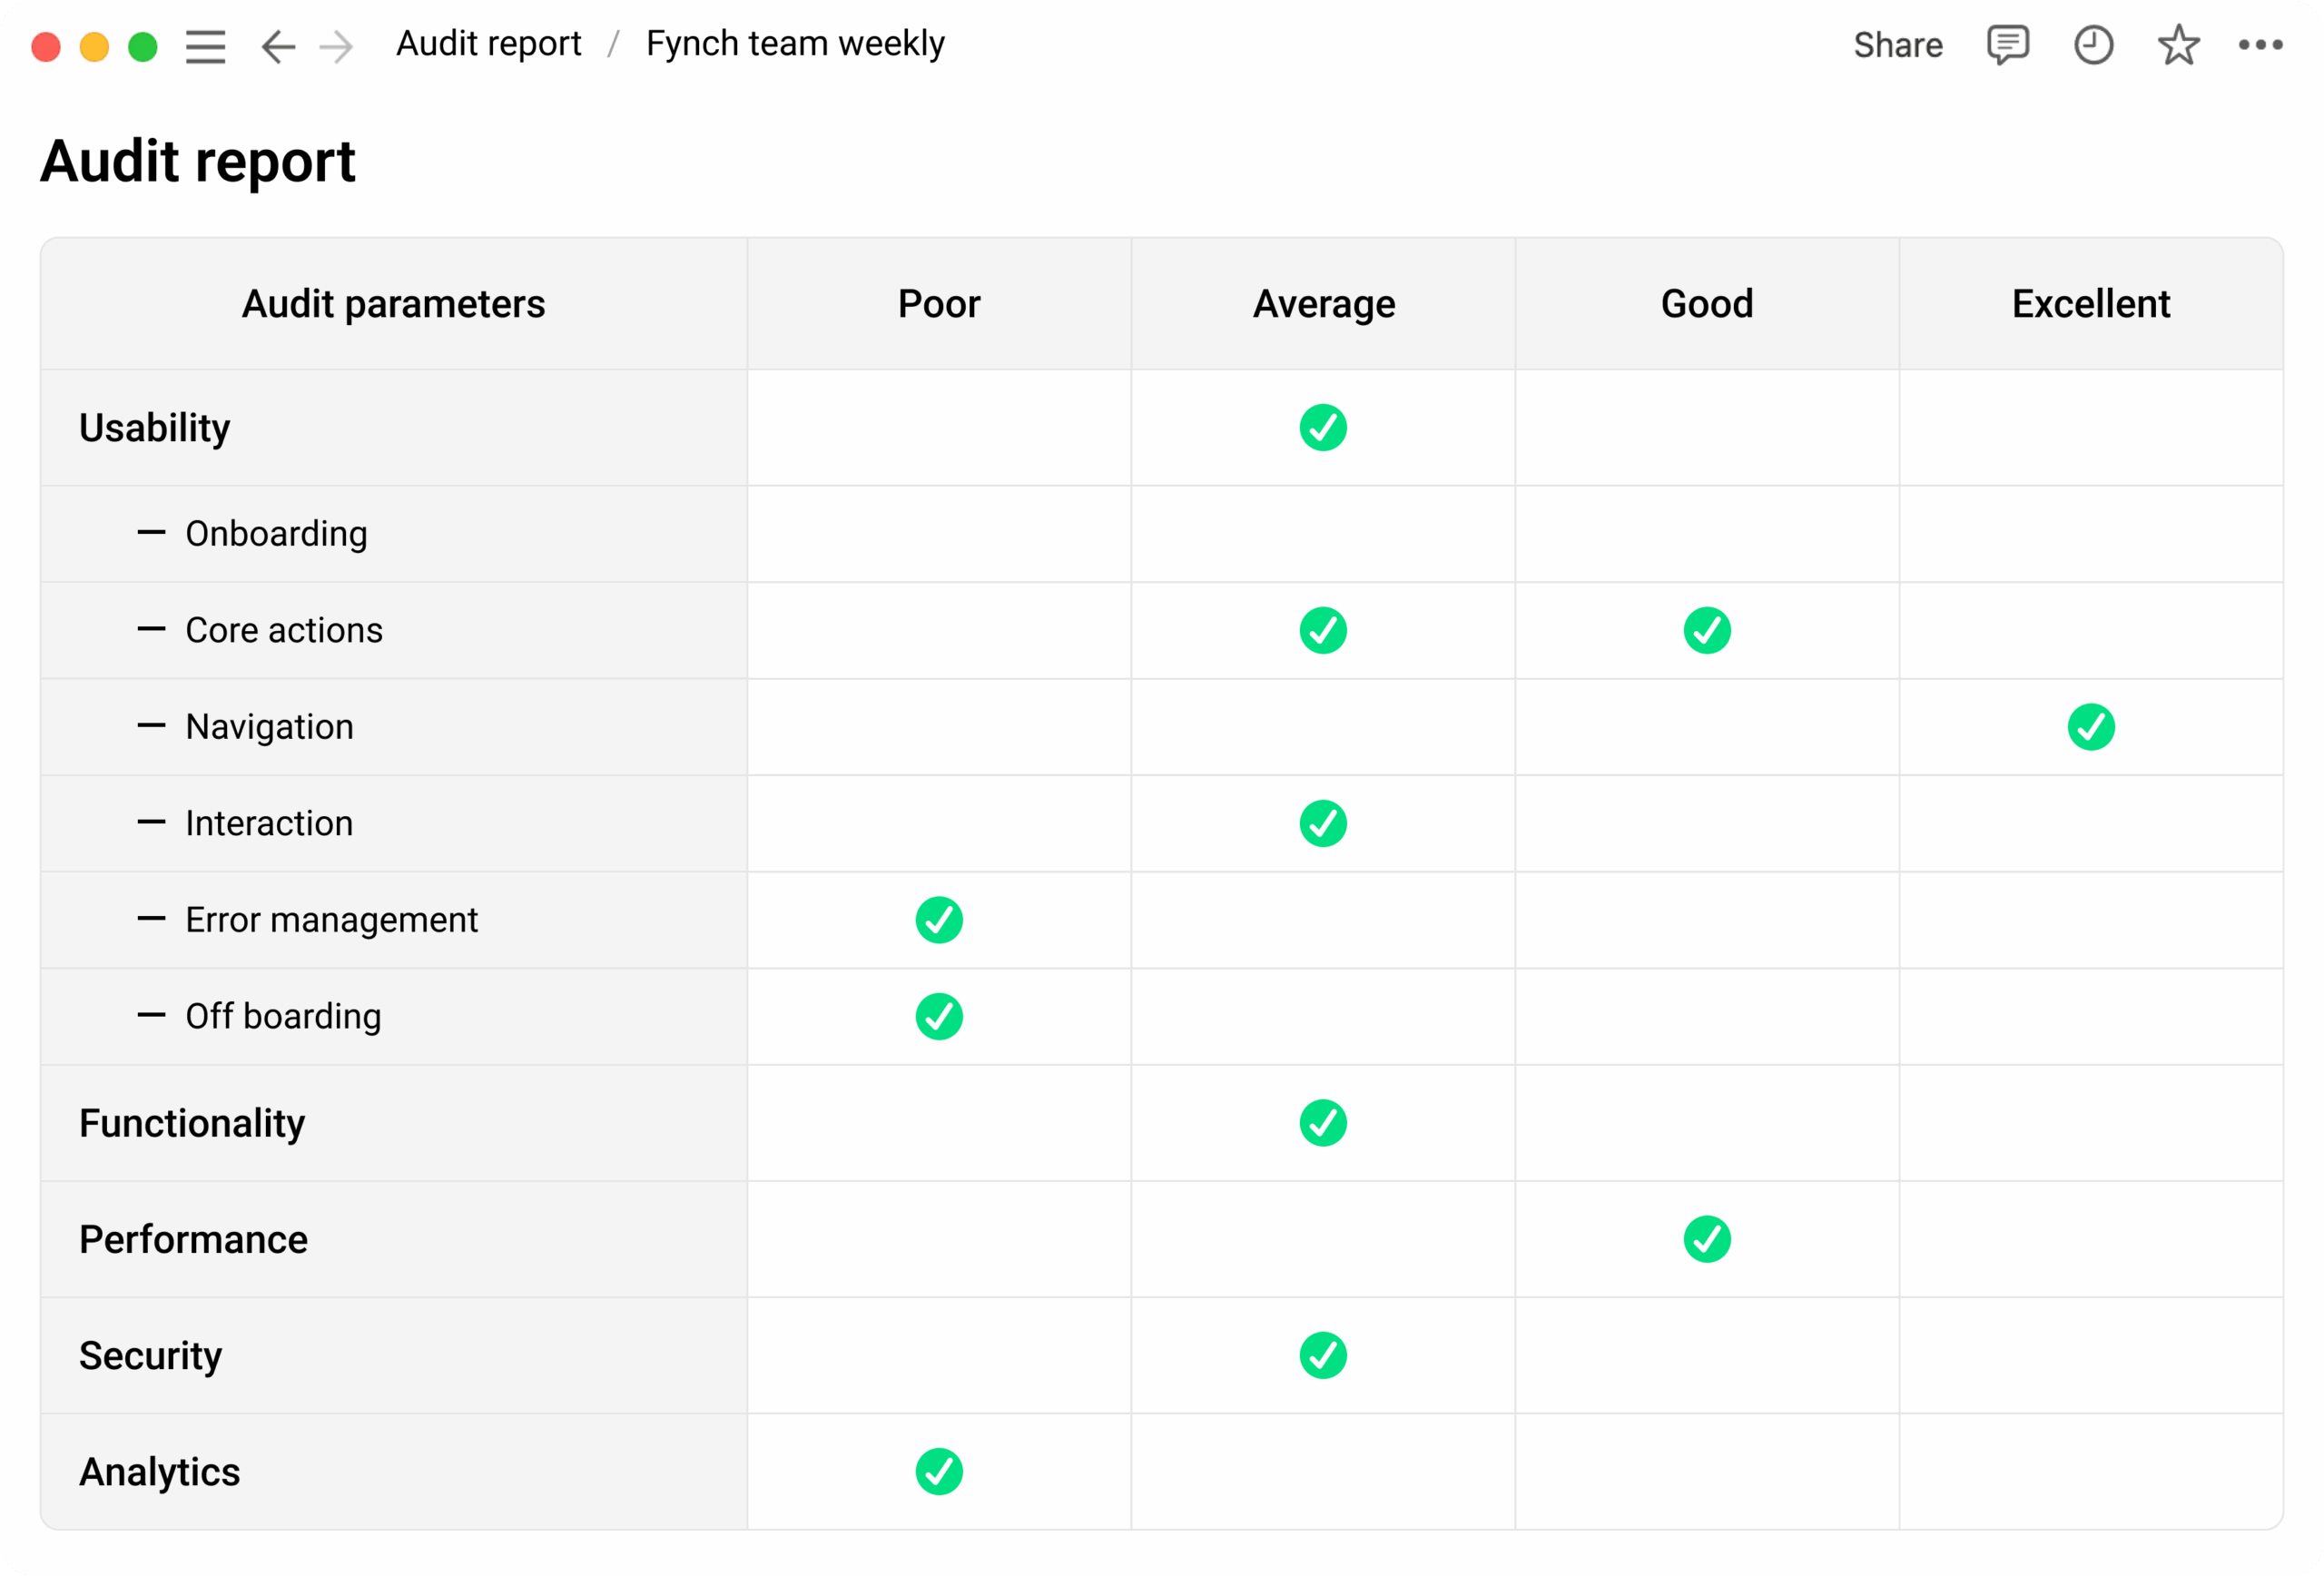Open the comments panel icon

(x=2007, y=45)
